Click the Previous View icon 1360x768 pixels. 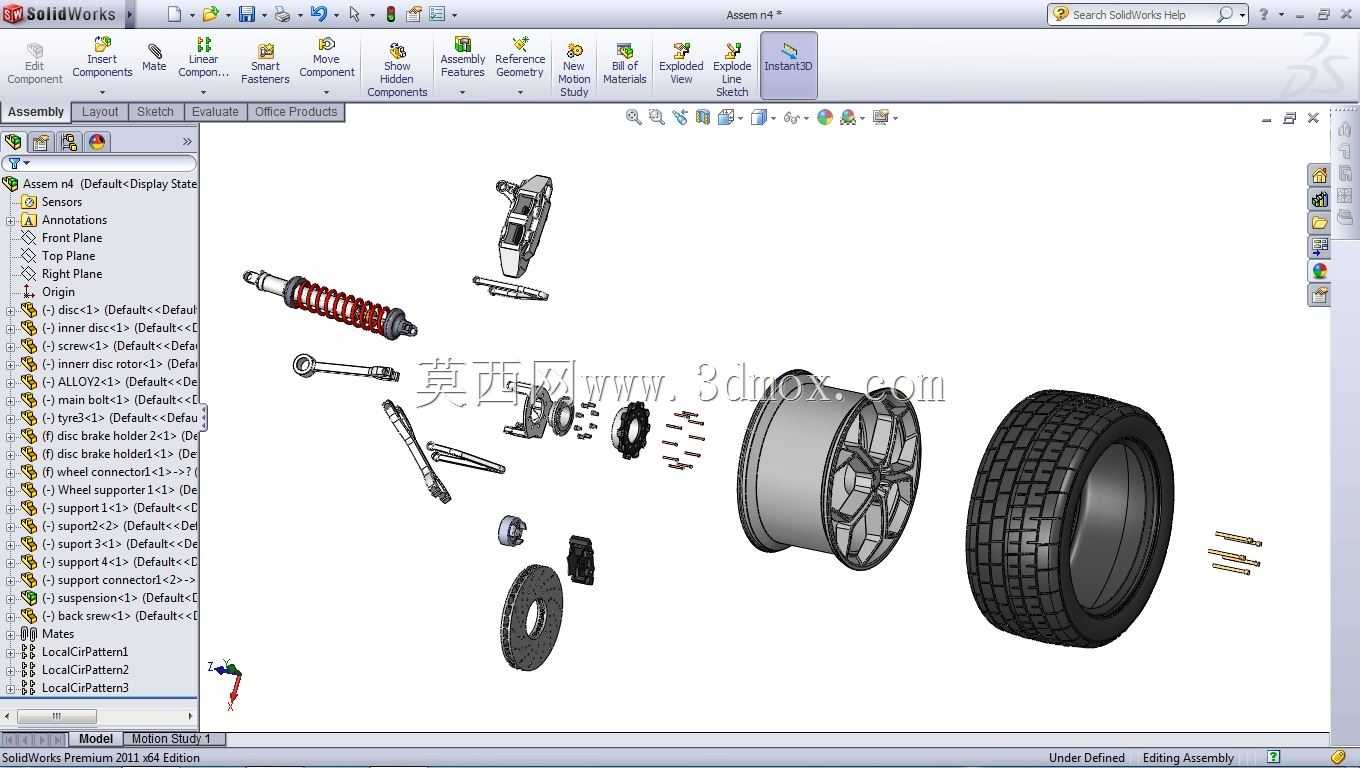pyautogui.click(x=680, y=117)
